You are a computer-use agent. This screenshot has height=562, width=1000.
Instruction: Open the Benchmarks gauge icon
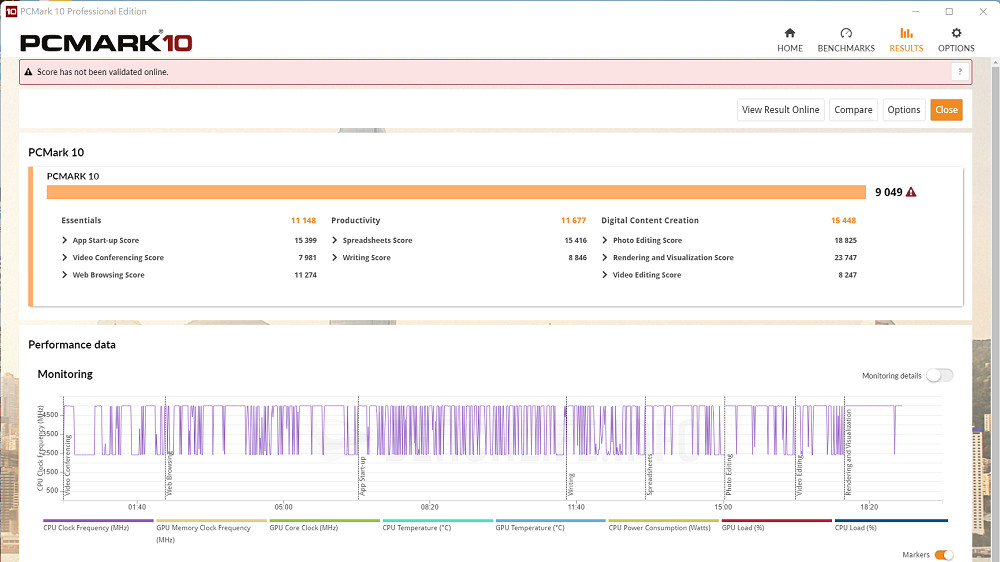pyautogui.click(x=846, y=34)
